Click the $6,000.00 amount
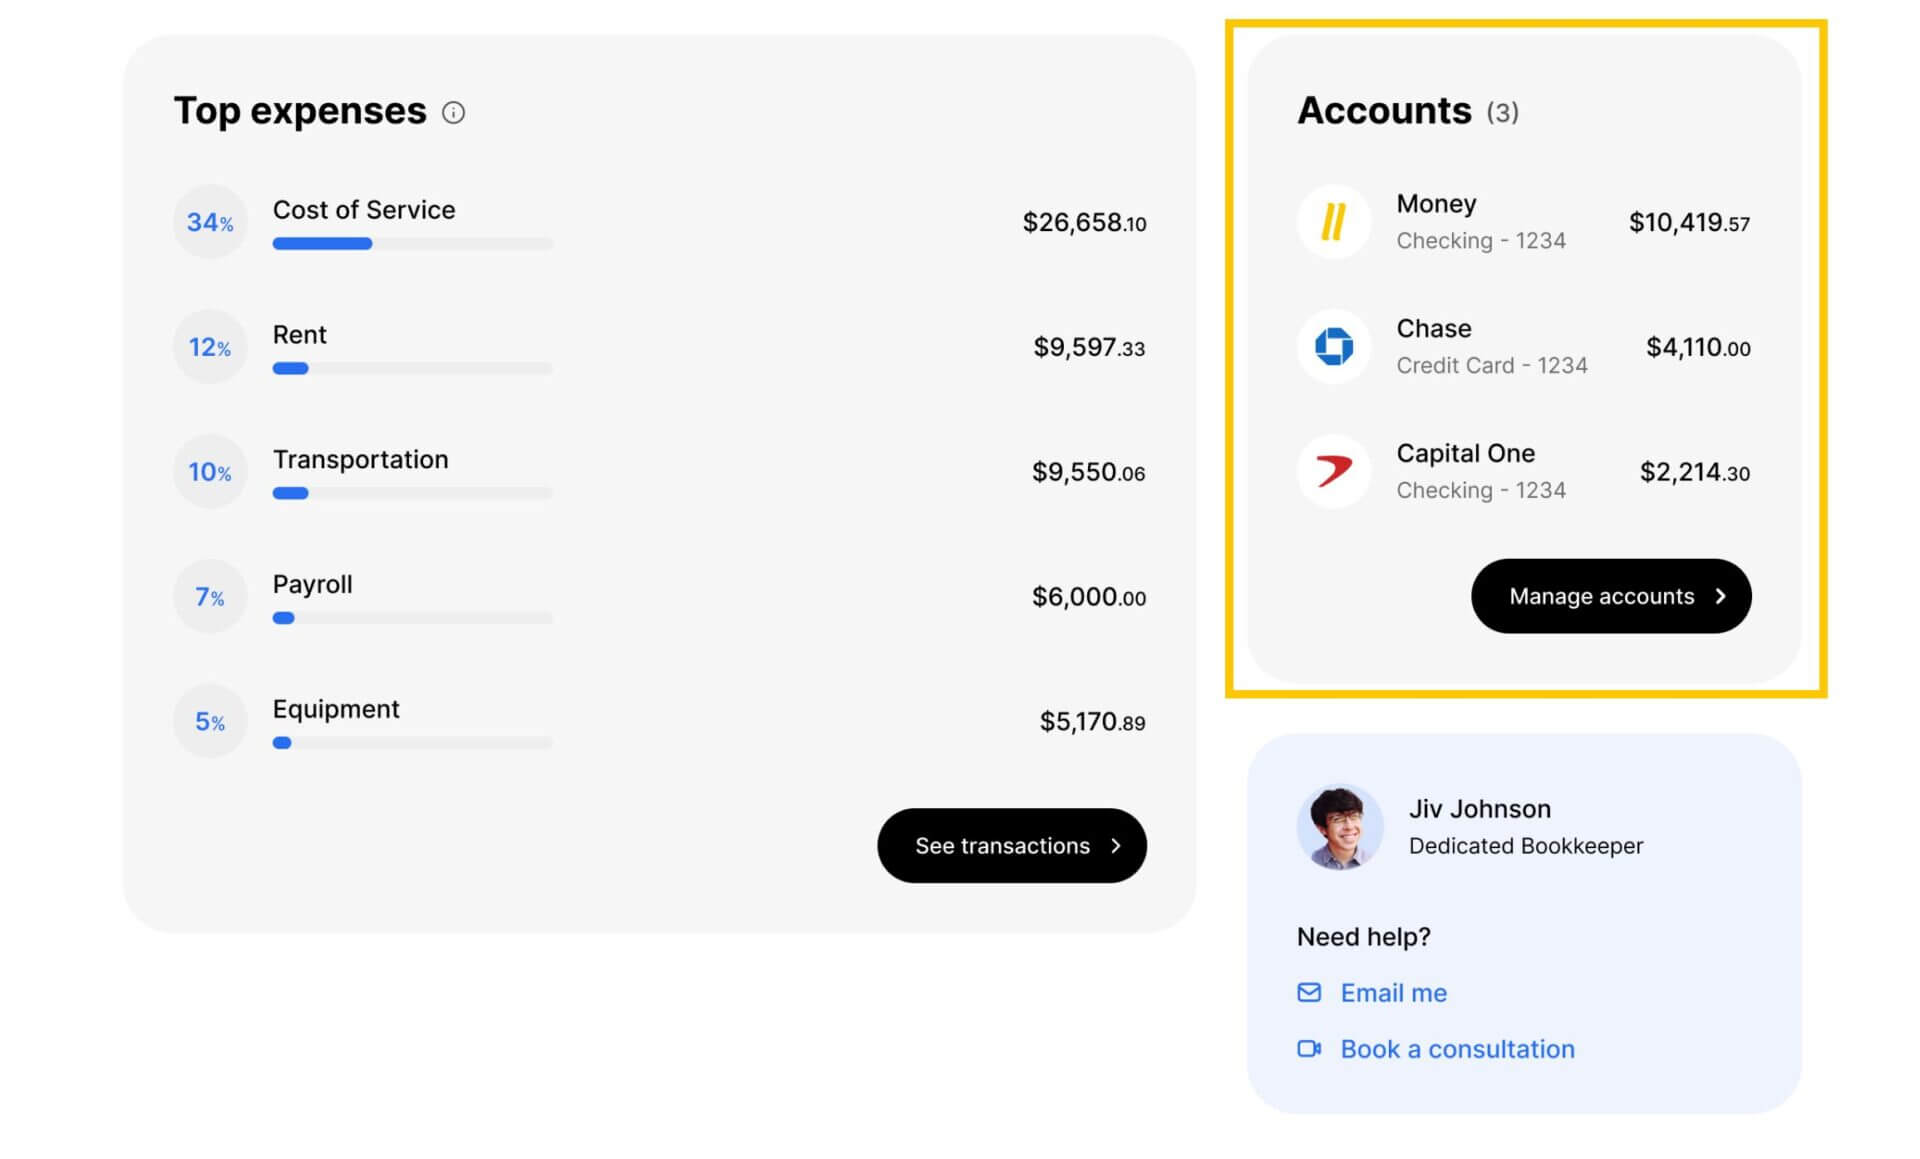Screen dimensions: 1920x1159 [1089, 597]
